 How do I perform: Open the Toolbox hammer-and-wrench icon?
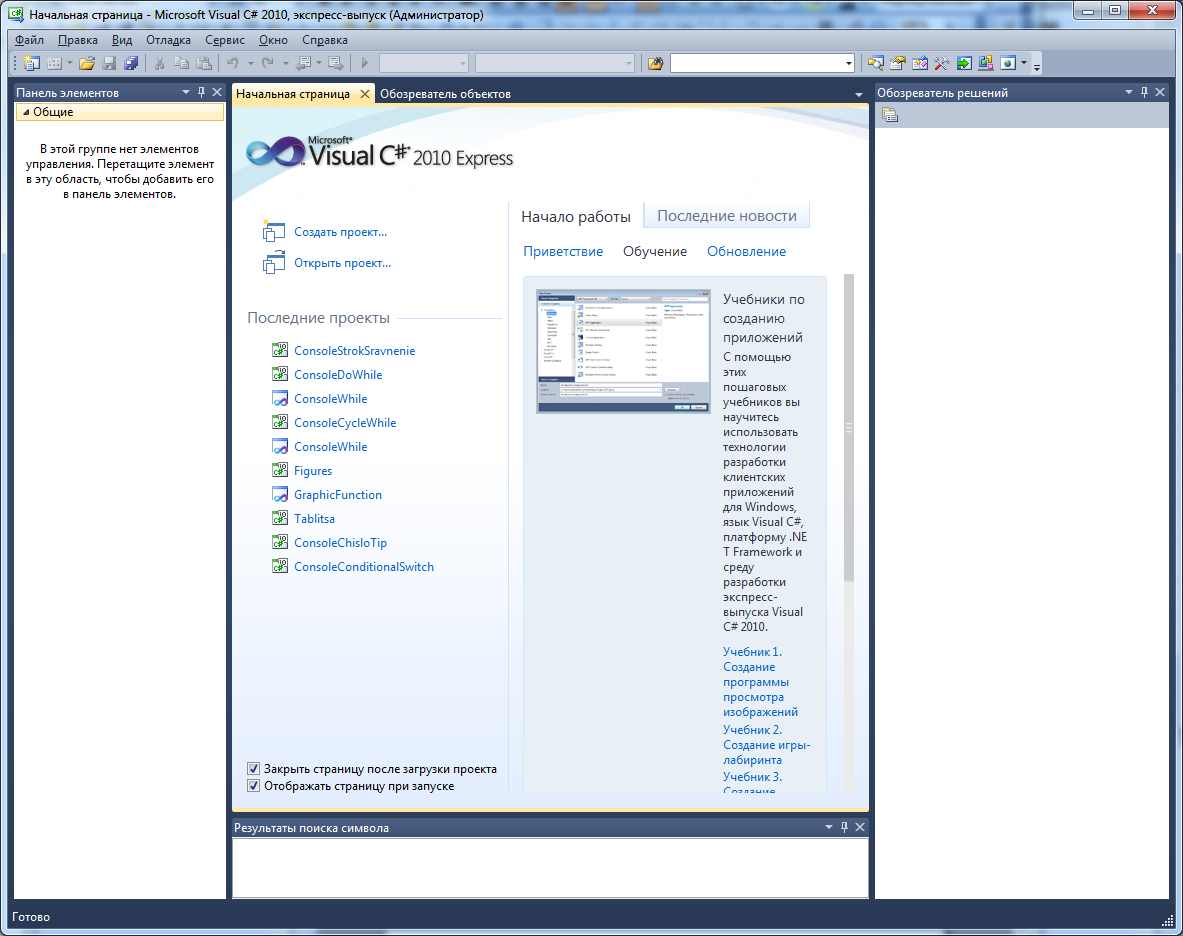pos(942,63)
